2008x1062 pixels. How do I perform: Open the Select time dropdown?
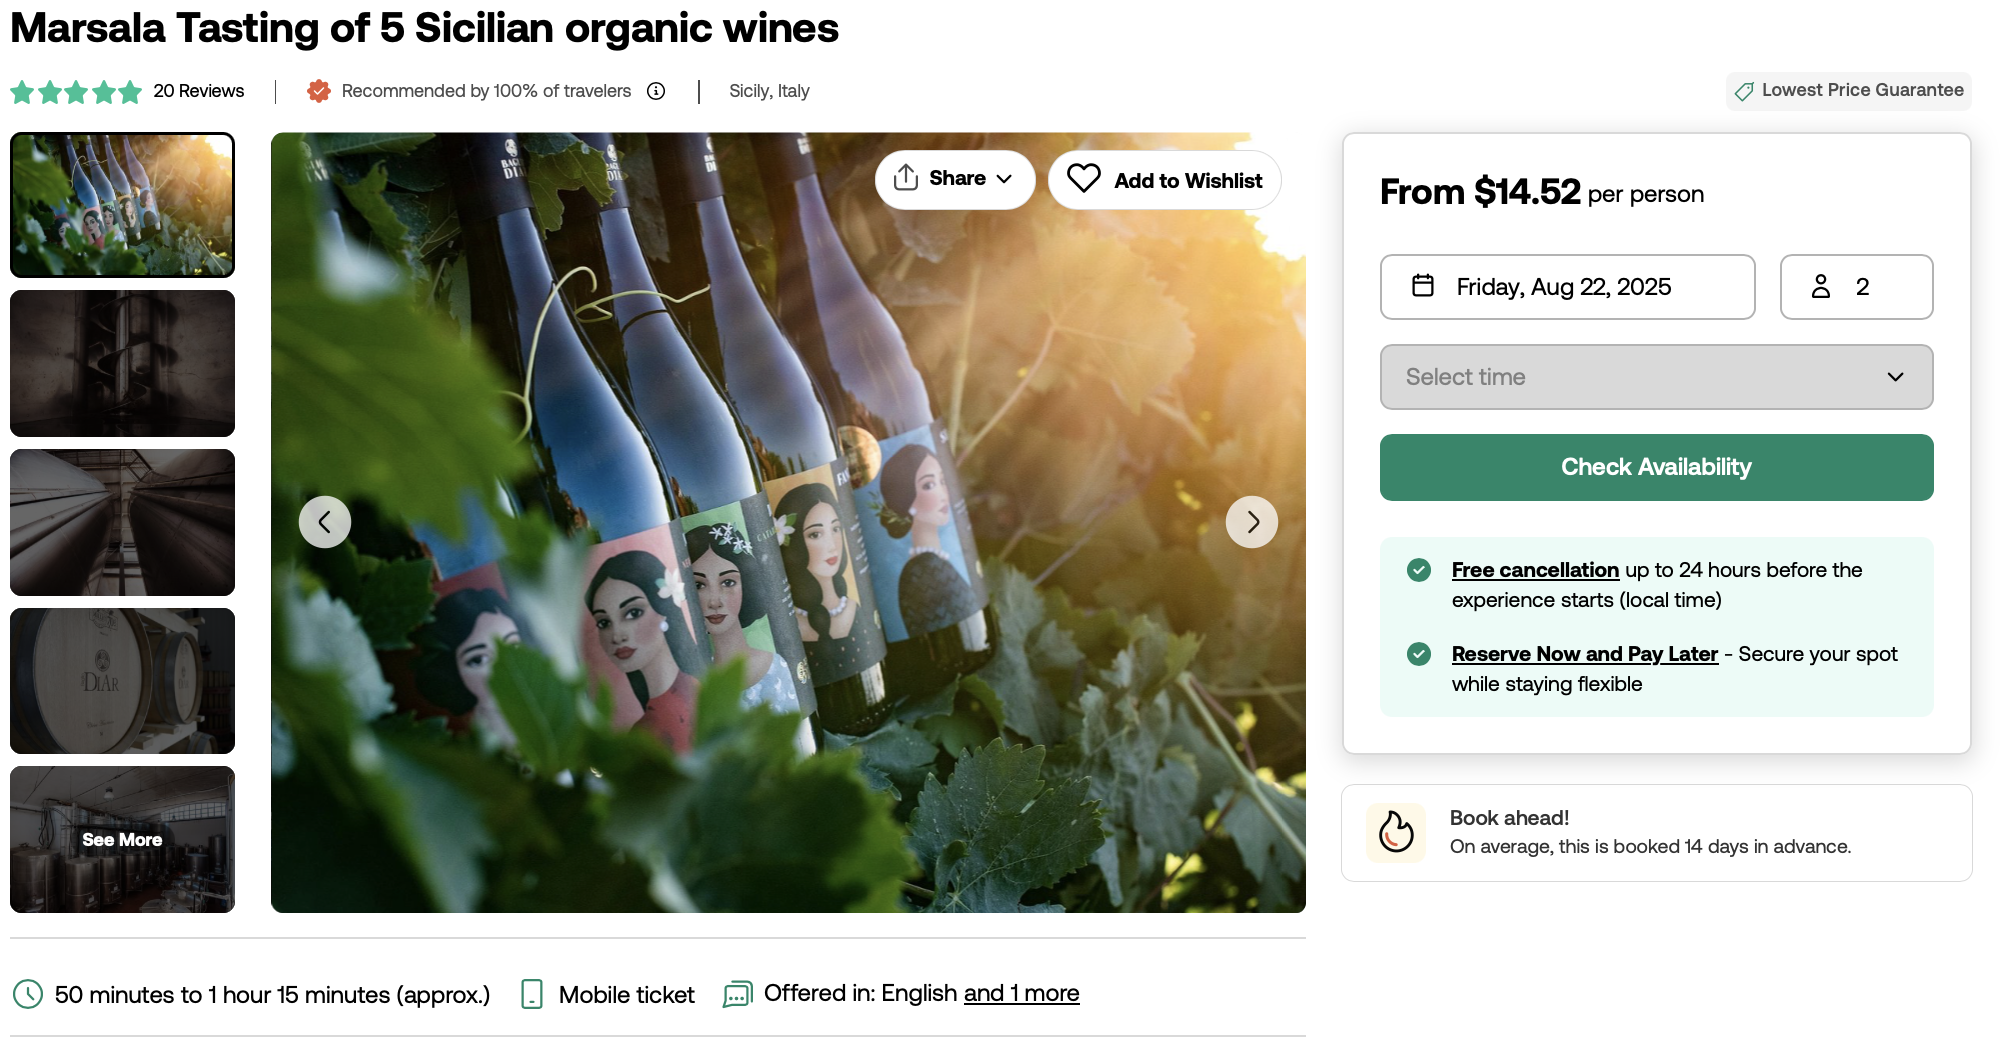tap(1656, 377)
